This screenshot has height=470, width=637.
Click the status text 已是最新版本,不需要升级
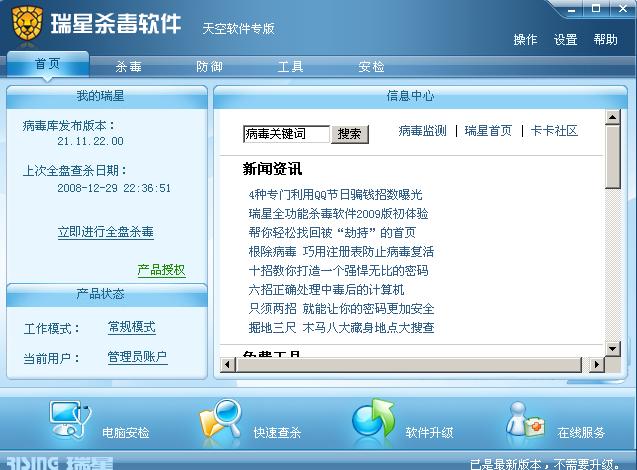pos(546,464)
